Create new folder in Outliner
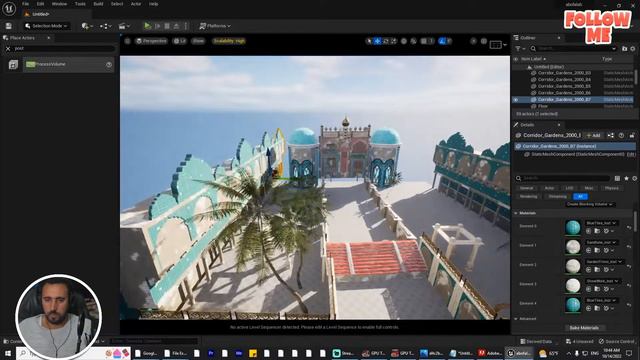 (624, 49)
